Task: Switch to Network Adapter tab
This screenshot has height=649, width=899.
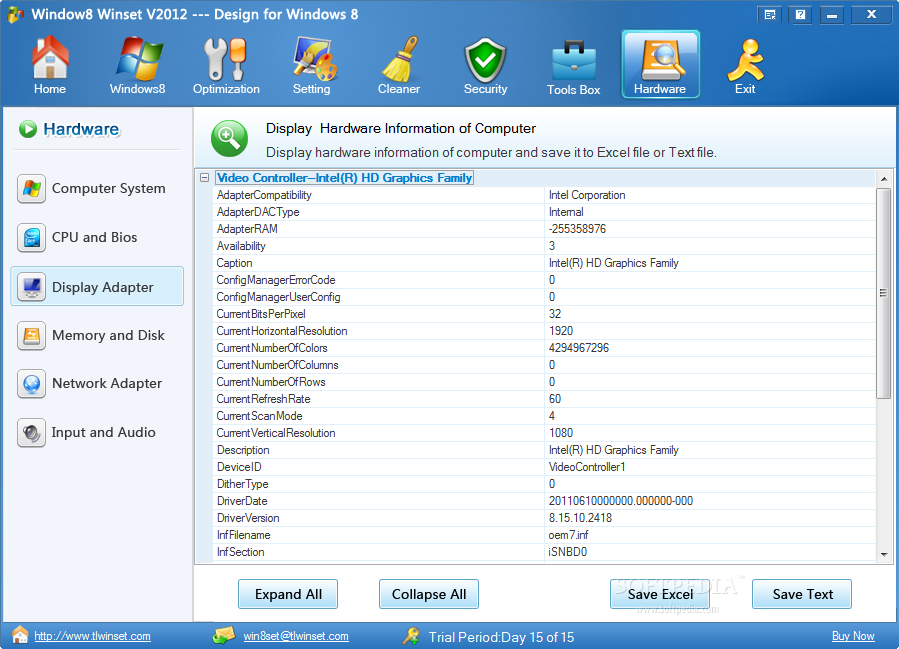Action: click(x=97, y=384)
